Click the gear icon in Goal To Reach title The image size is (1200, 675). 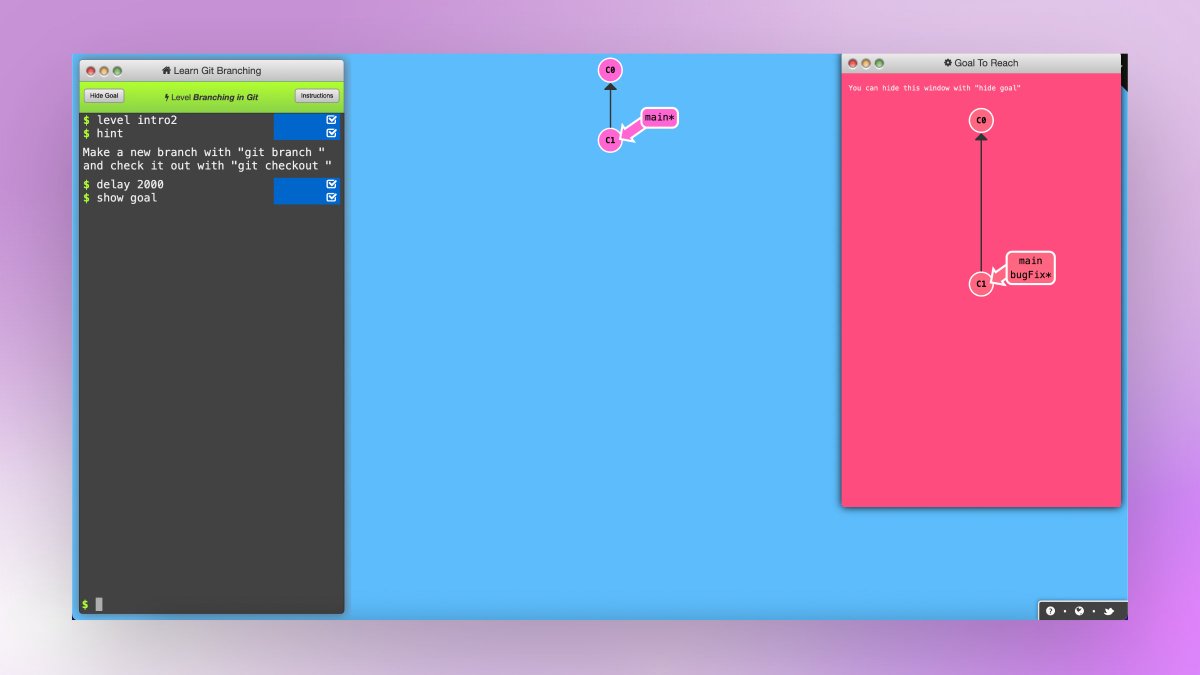point(948,63)
